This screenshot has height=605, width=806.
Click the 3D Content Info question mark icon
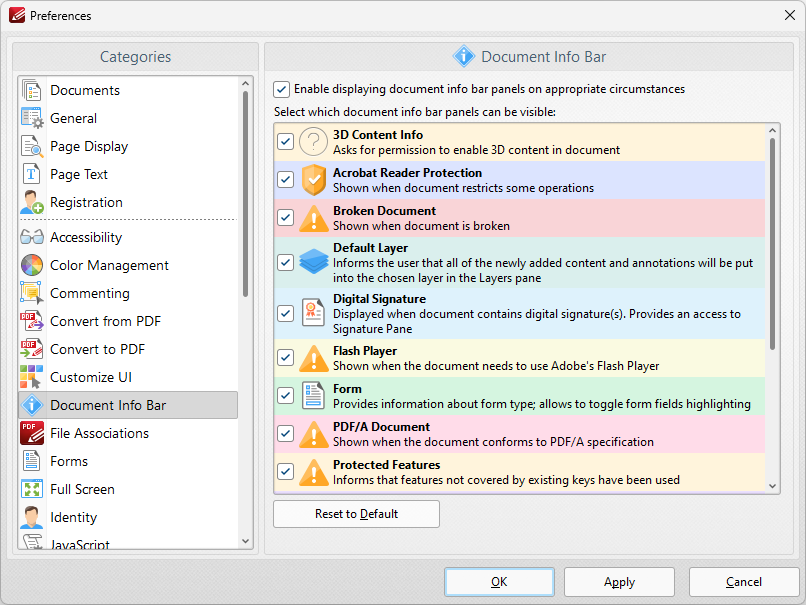314,142
